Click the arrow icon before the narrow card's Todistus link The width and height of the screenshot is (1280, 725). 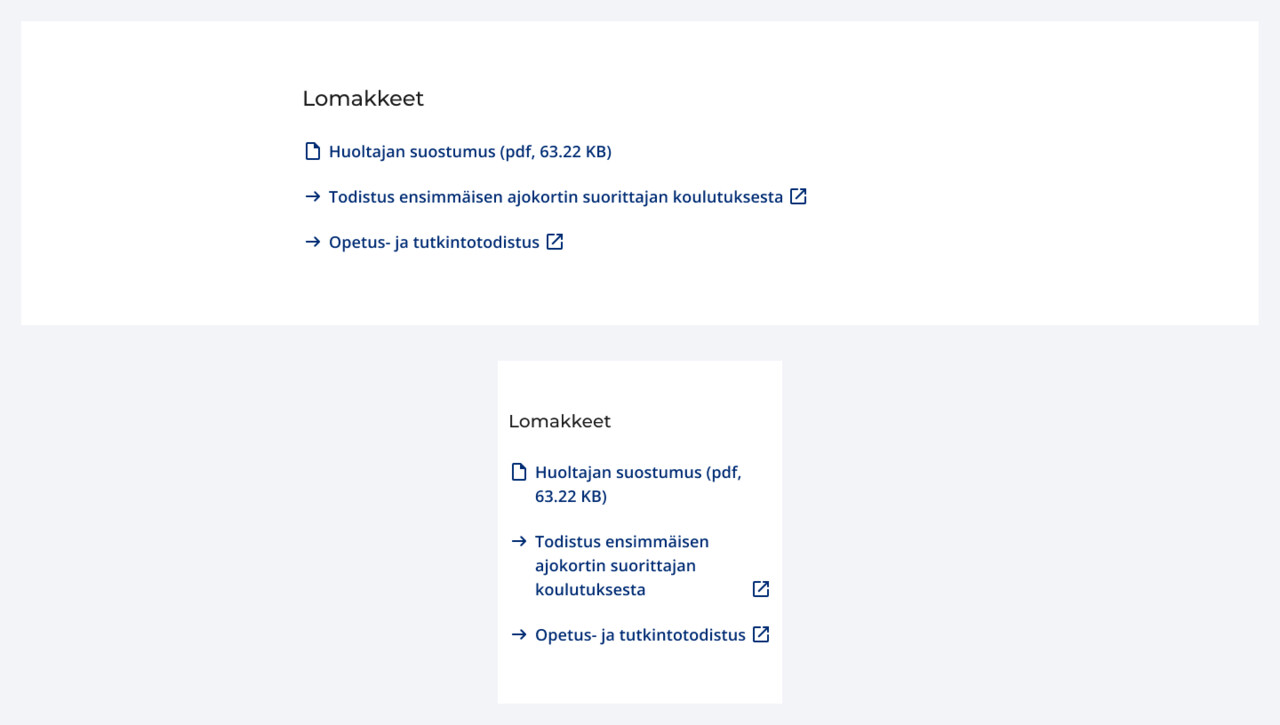(518, 541)
